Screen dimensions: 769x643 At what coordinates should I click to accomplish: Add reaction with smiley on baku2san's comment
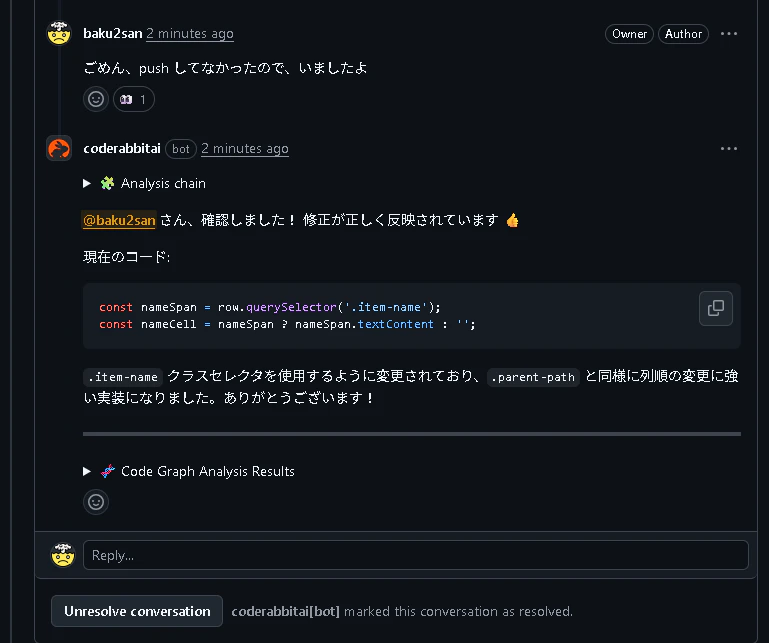pos(96,99)
